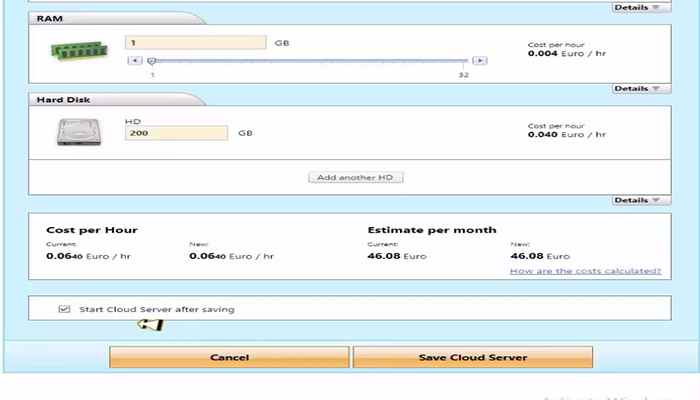Click the Add another HD button
Image resolution: width=700 pixels, height=400 pixels.
(x=355, y=177)
